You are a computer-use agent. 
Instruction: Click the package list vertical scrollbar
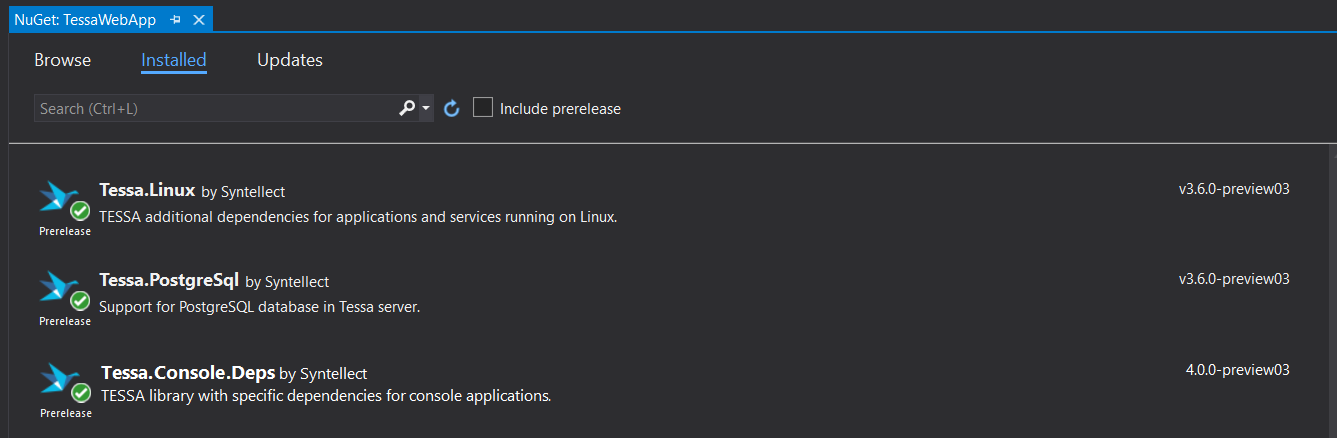[x=1330, y=290]
